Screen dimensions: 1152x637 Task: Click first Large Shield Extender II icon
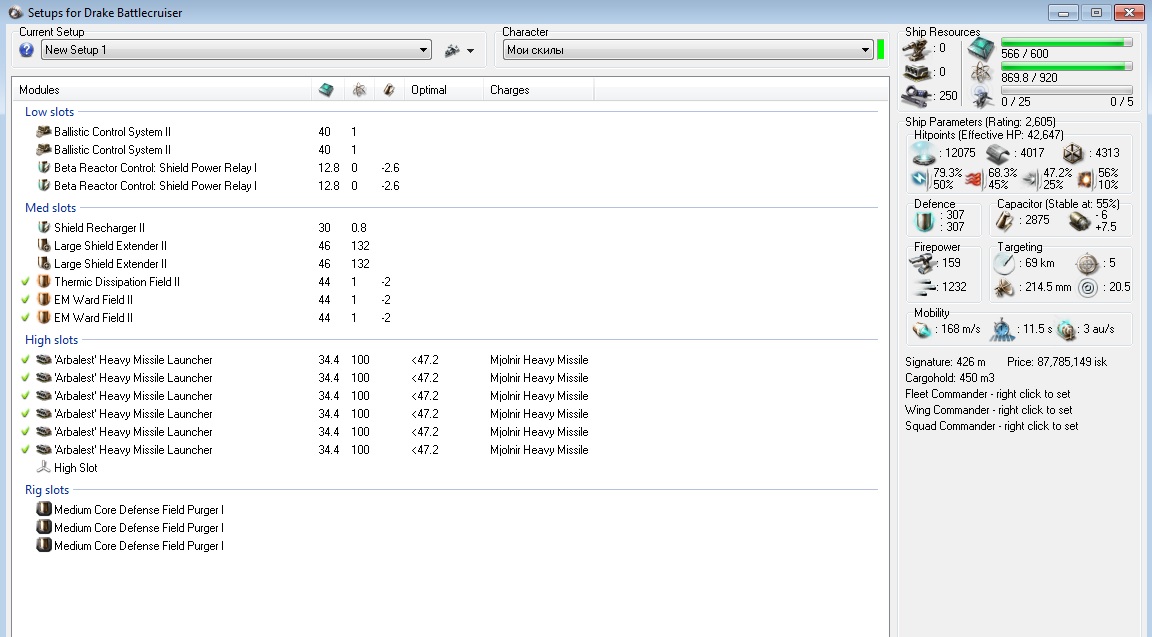pyautogui.click(x=43, y=245)
